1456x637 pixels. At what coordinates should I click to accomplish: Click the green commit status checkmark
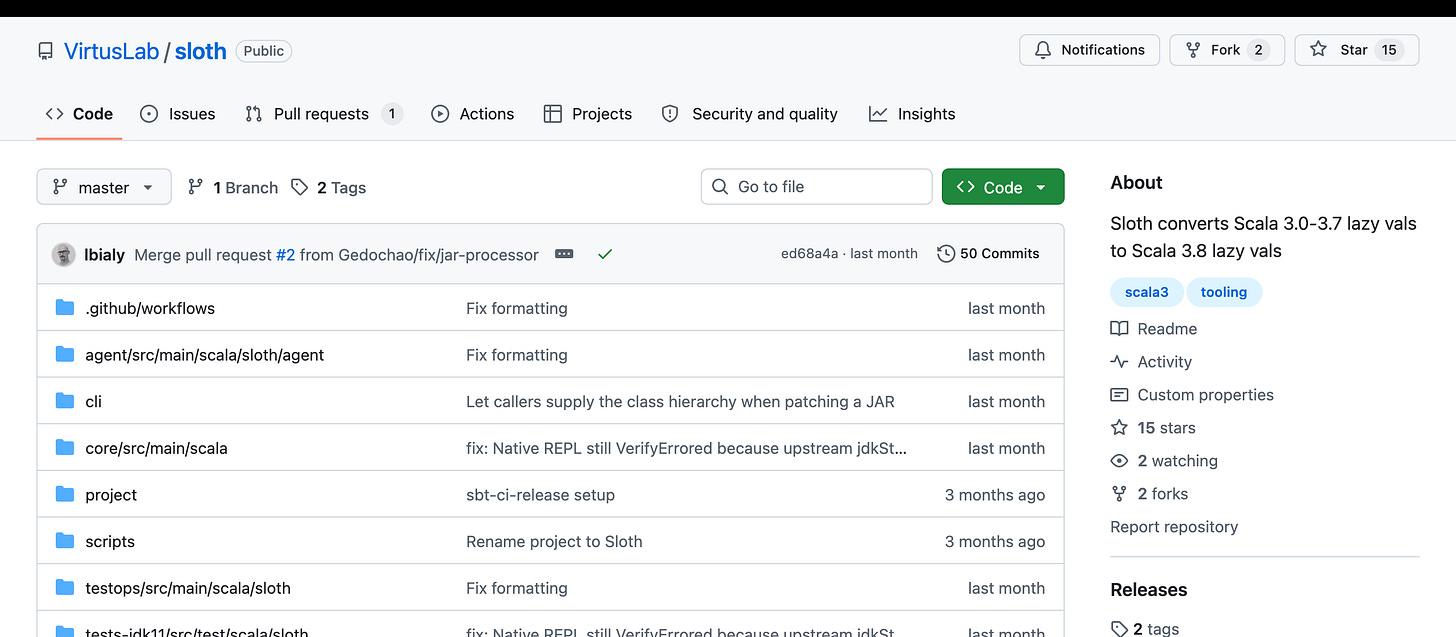pyautogui.click(x=604, y=254)
